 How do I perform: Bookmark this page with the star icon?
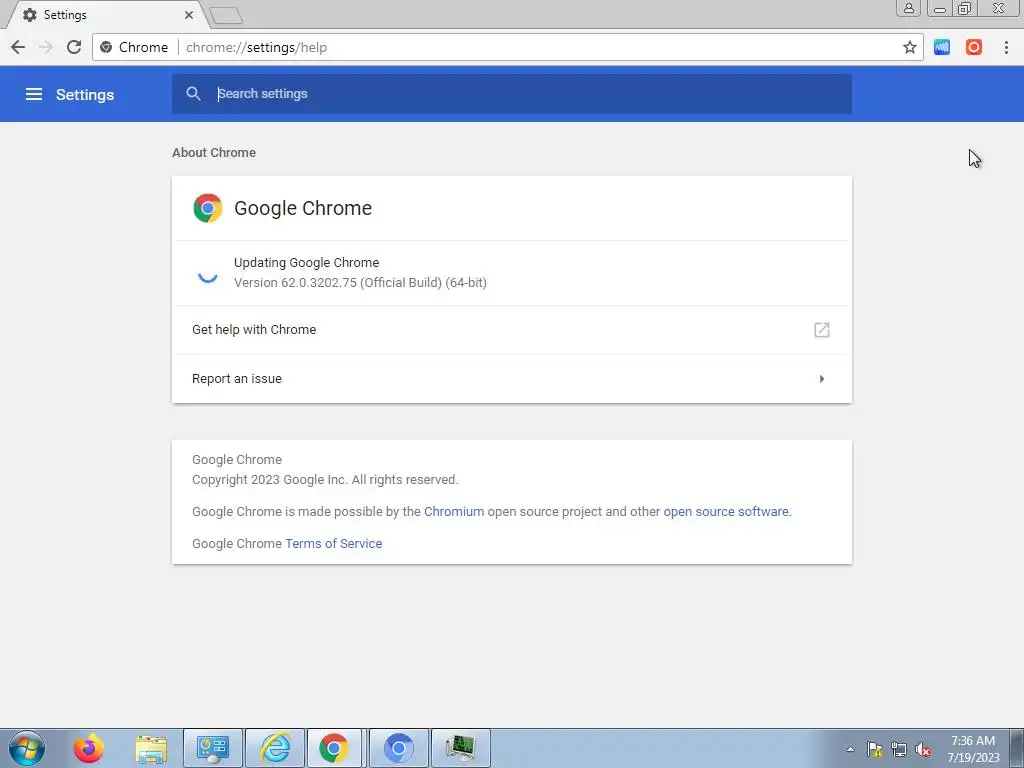coord(910,47)
